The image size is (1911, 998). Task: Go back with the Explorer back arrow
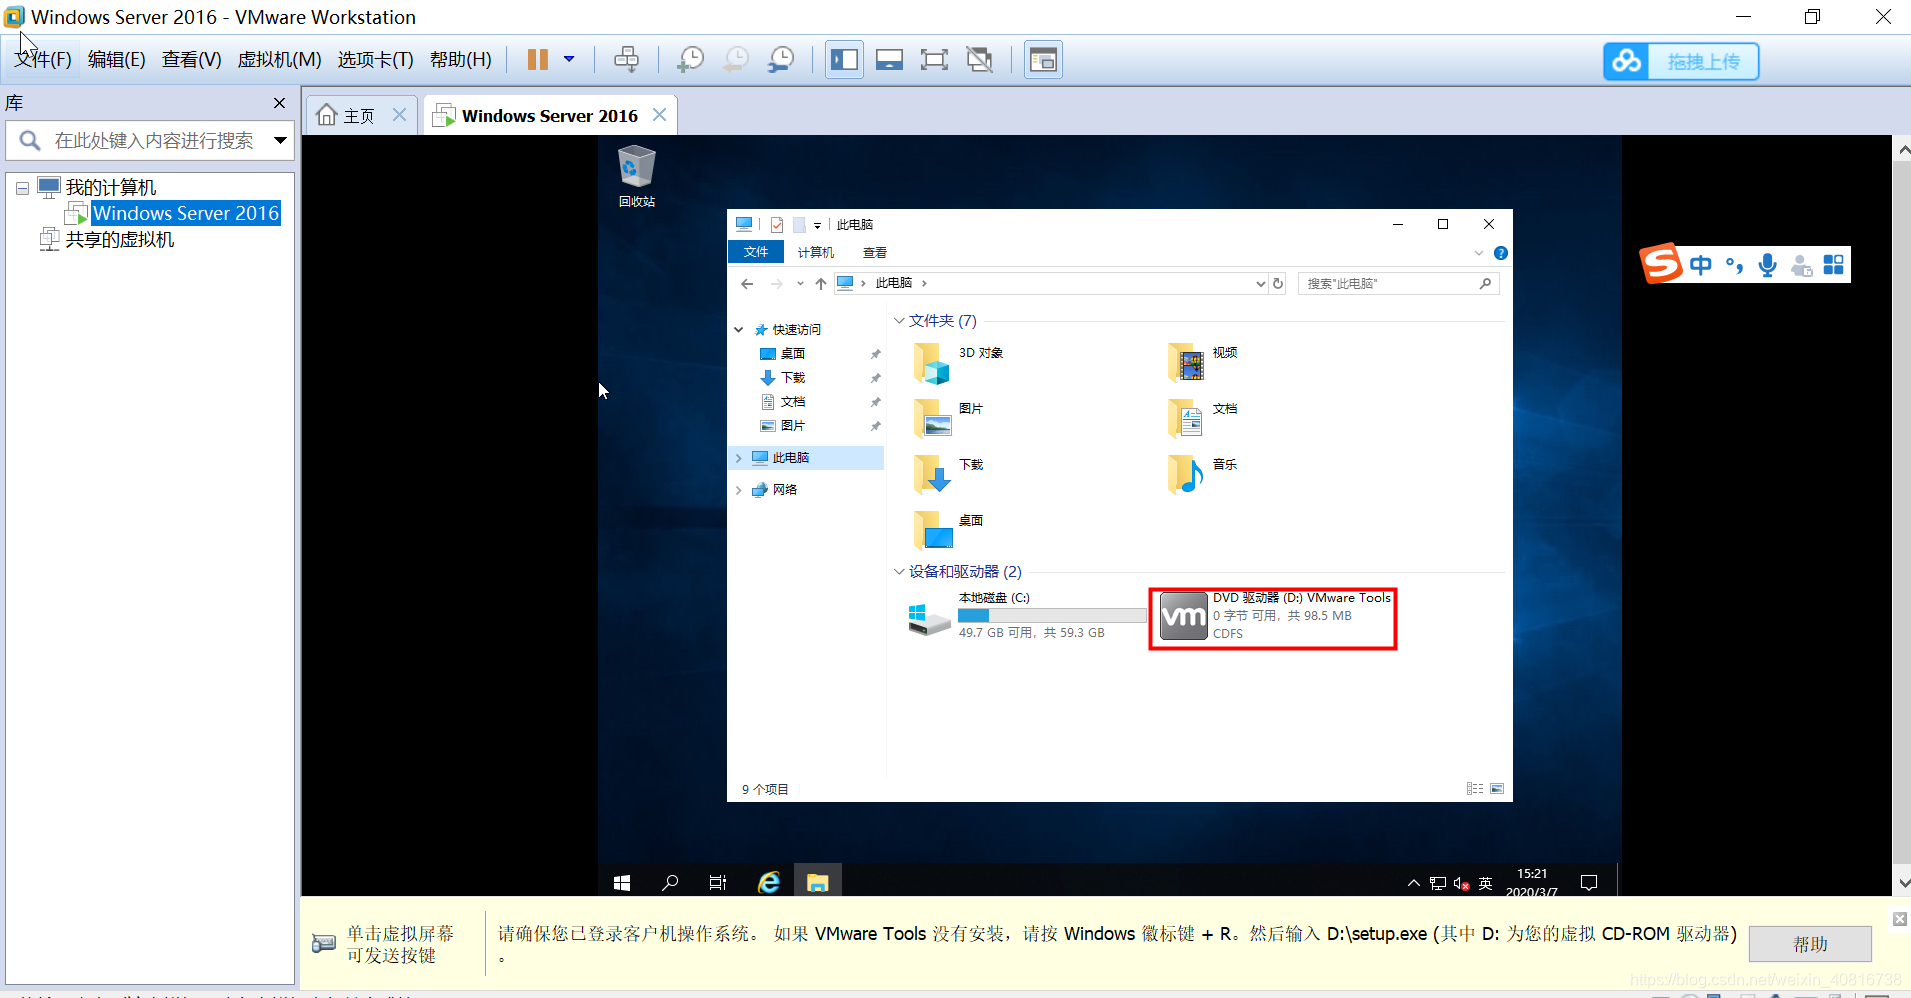pos(747,284)
